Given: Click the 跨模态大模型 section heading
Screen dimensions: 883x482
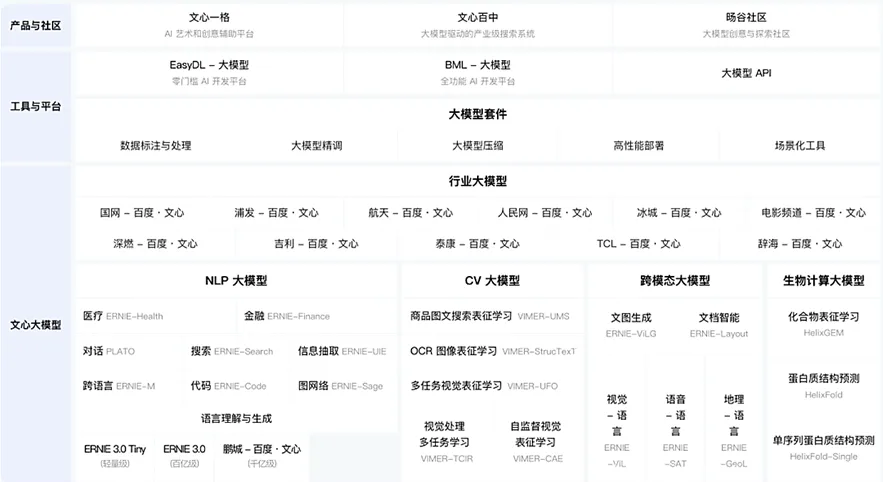Looking at the screenshot, I should click(x=675, y=280).
